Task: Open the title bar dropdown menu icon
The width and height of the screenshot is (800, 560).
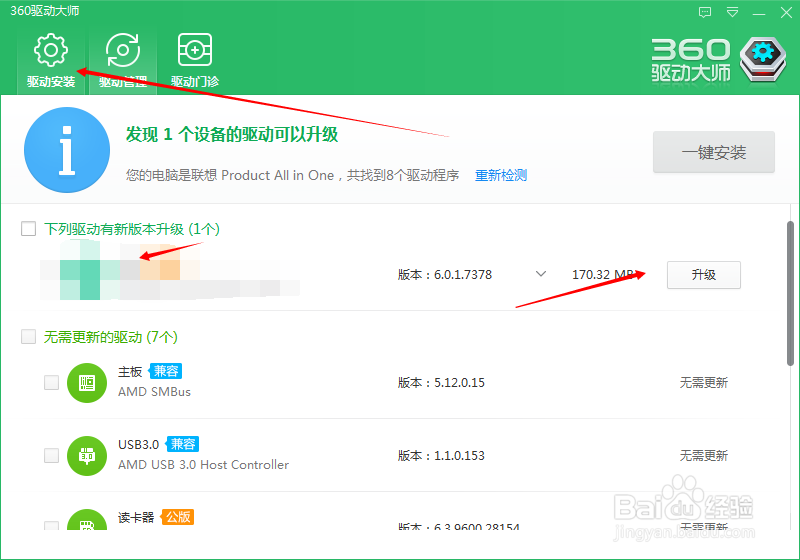Action: [732, 12]
